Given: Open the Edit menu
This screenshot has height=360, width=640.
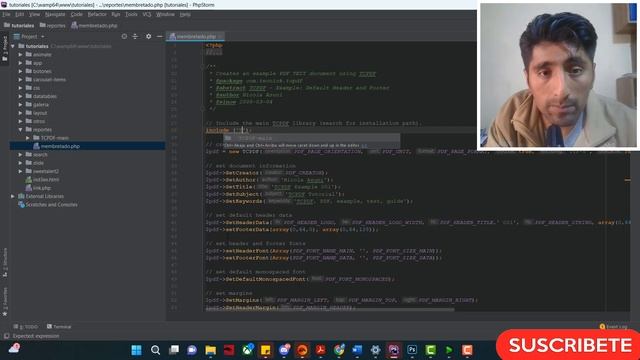Looking at the screenshot, I should point(20,14).
